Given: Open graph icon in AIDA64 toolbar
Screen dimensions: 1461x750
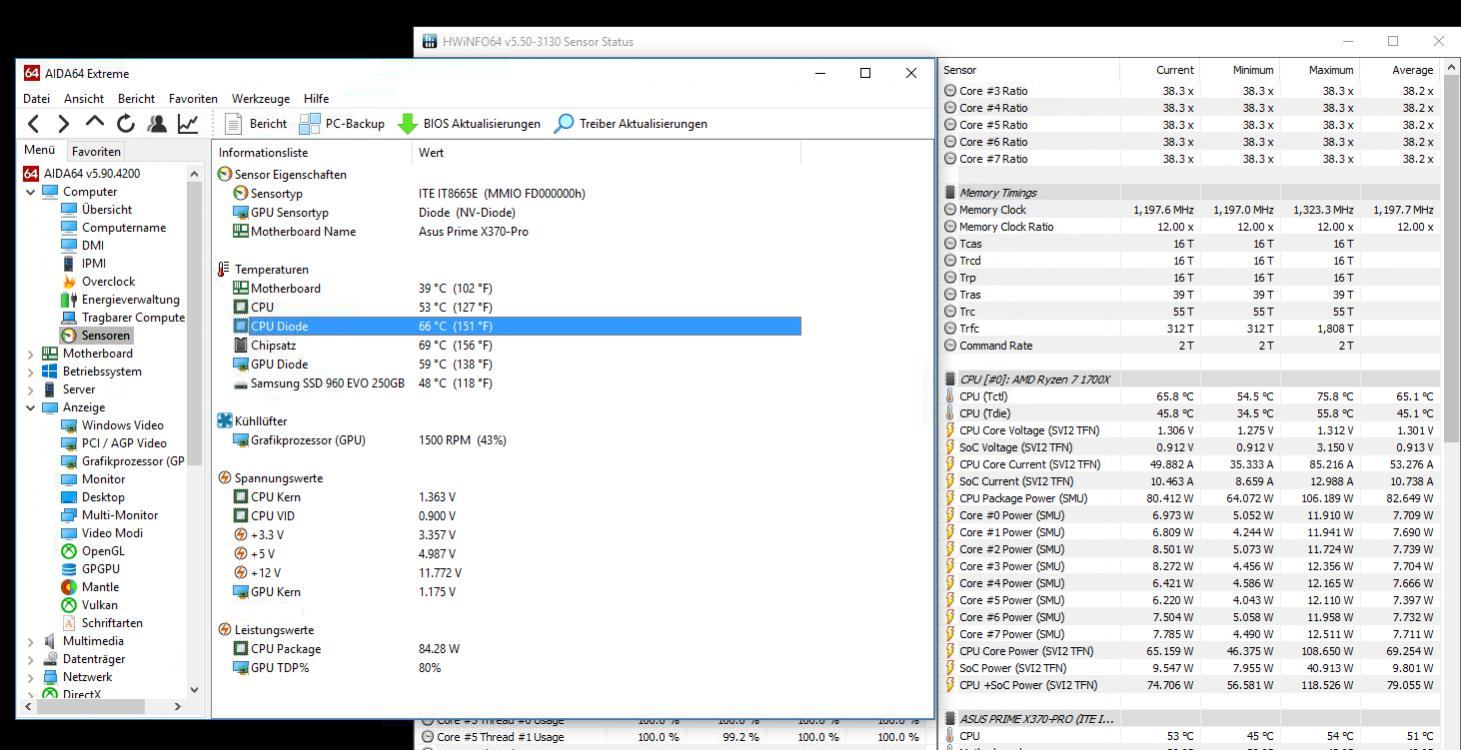Looking at the screenshot, I should coord(187,124).
